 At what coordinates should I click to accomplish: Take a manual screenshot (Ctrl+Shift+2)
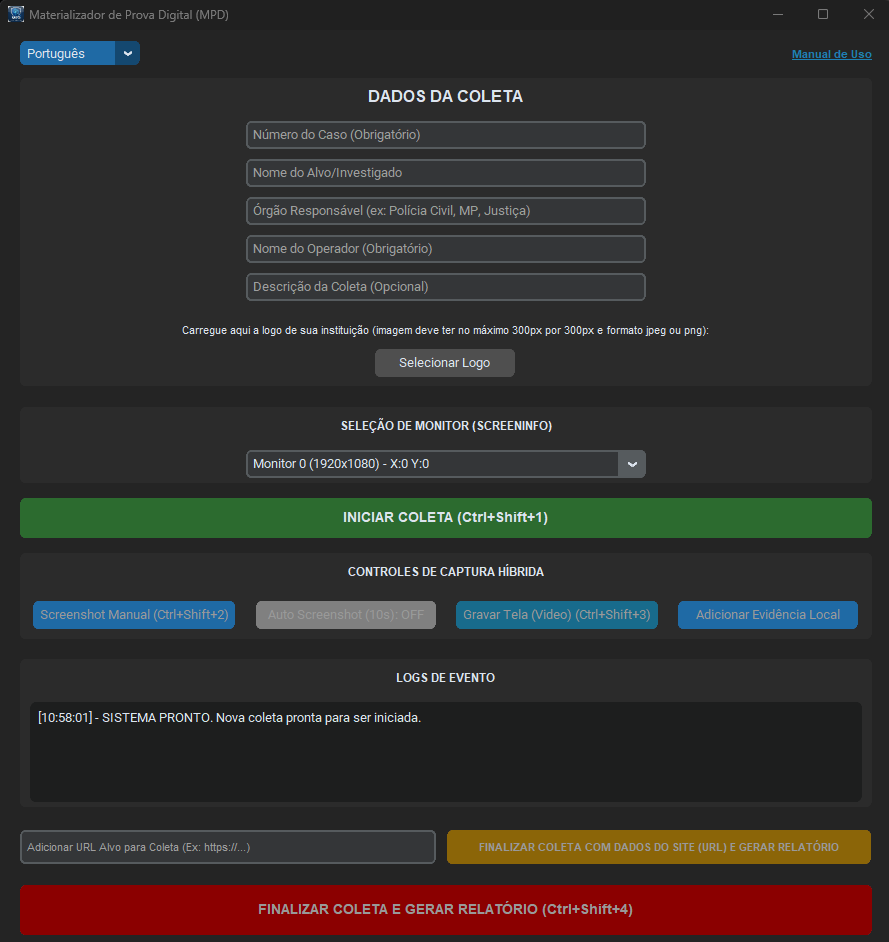tap(133, 615)
